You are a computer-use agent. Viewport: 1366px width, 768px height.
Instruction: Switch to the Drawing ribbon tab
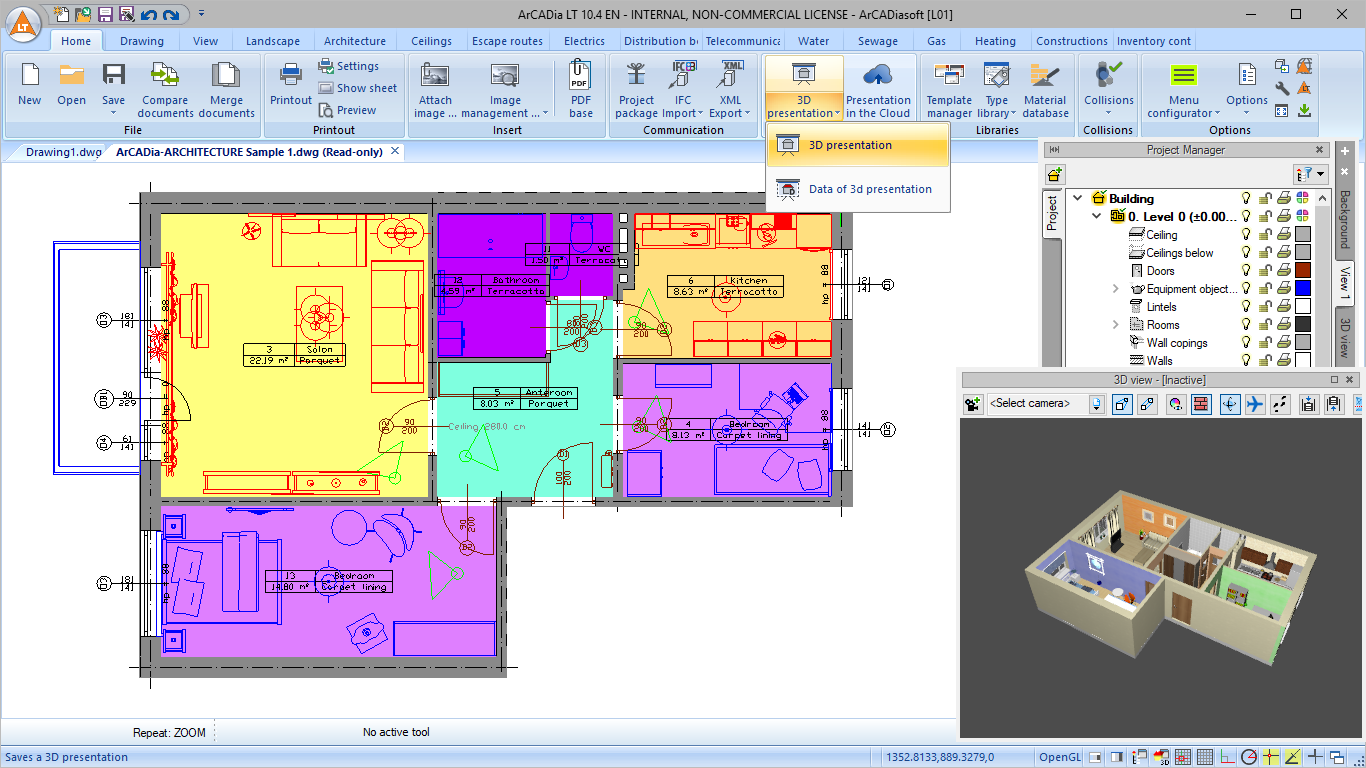[x=142, y=41]
